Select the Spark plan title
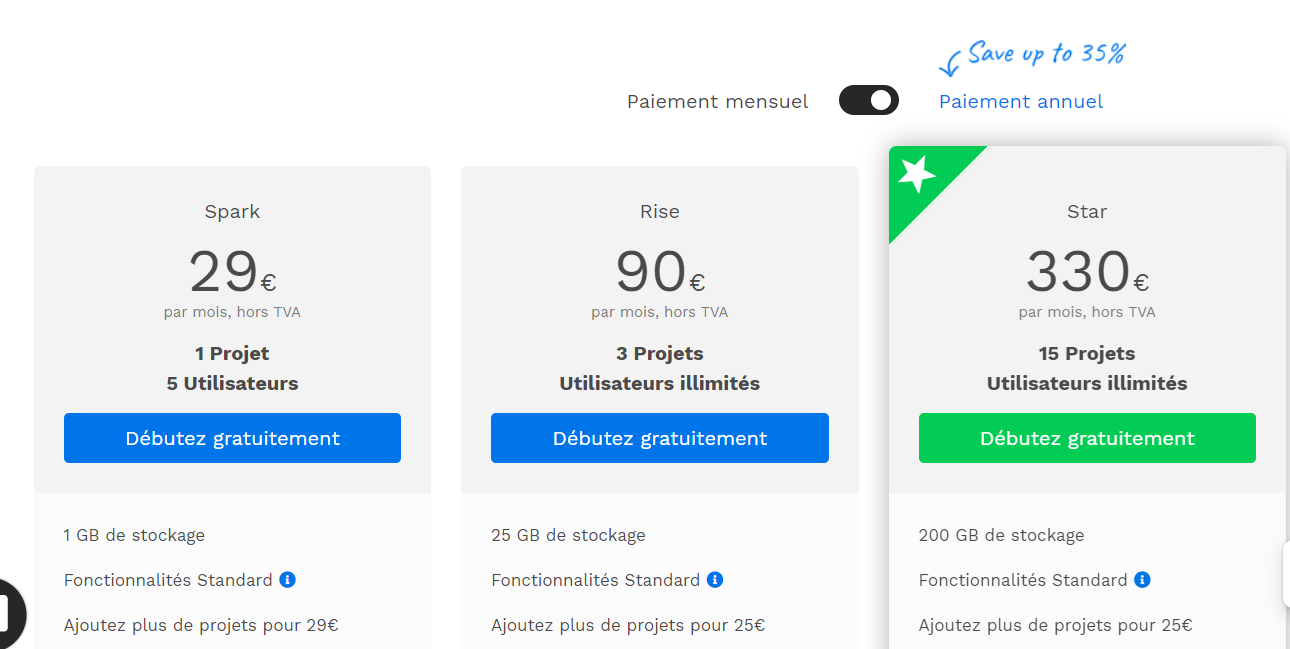 tap(232, 211)
